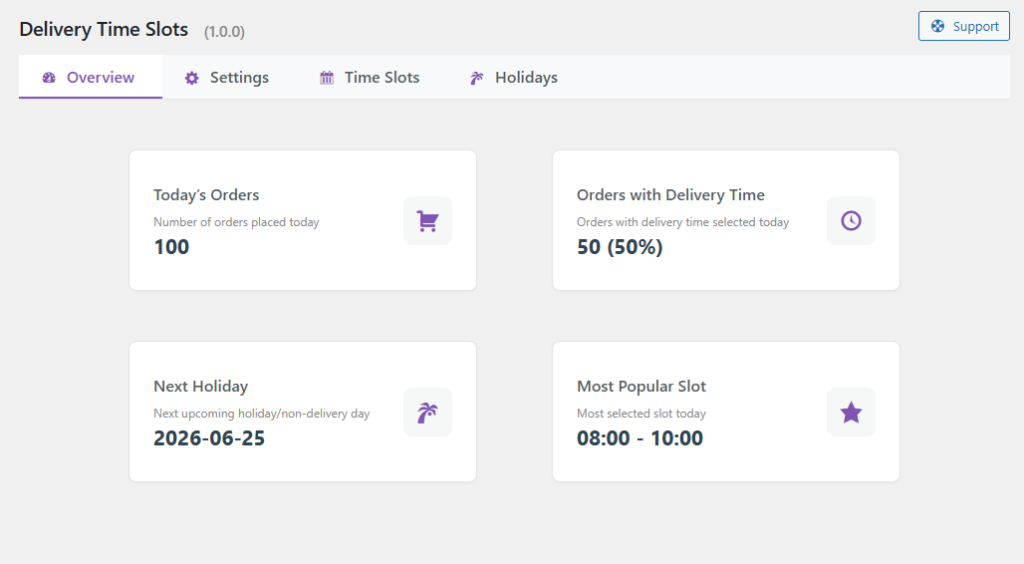Open the Time Slots tab
Image resolution: width=1024 pixels, height=564 pixels.
pos(382,78)
